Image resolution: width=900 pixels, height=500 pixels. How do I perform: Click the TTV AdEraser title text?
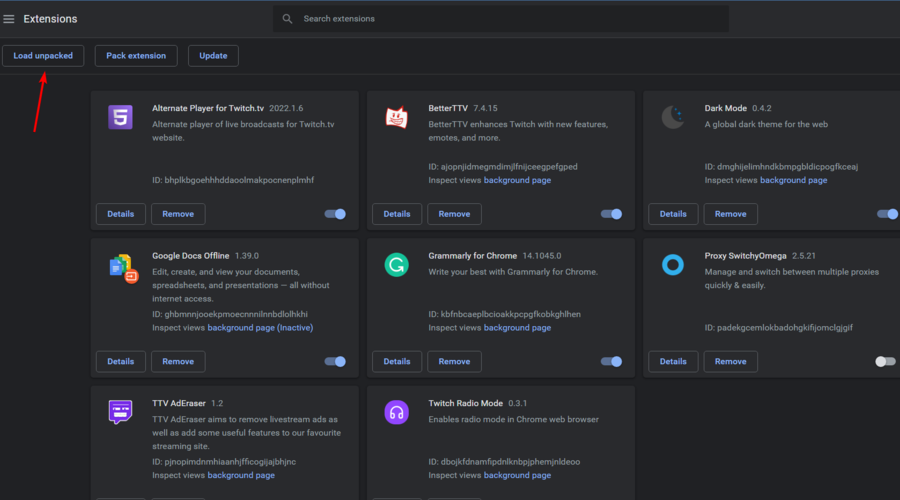coord(179,404)
